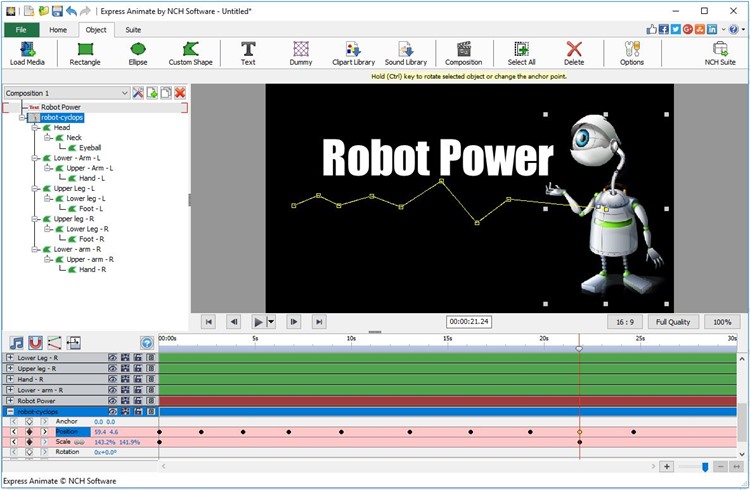Delete composition with red X icon
The height and width of the screenshot is (490, 750).
click(180, 93)
